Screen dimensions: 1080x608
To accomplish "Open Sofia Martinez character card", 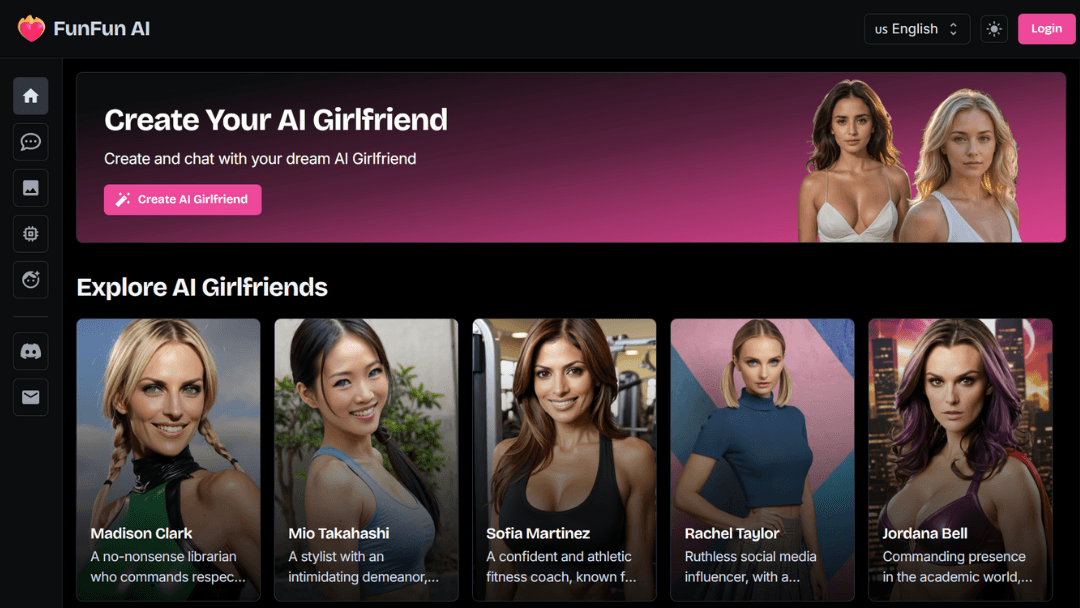I will pyautogui.click(x=564, y=459).
